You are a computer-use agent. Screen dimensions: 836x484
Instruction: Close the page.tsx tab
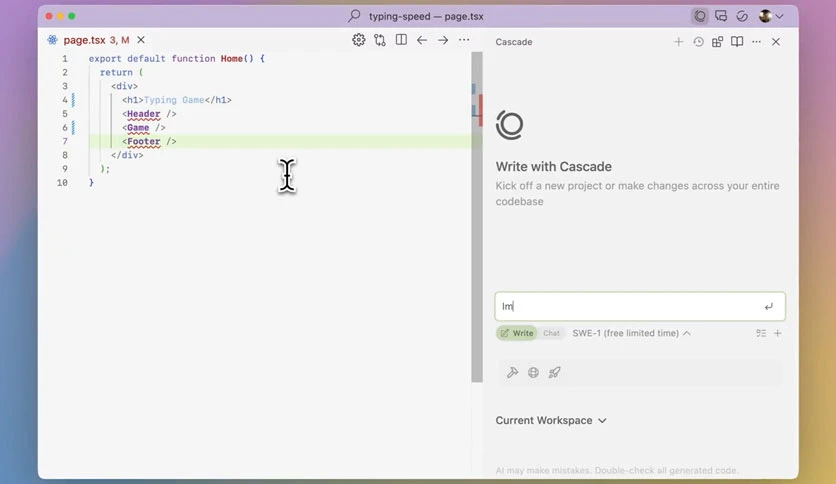141,40
